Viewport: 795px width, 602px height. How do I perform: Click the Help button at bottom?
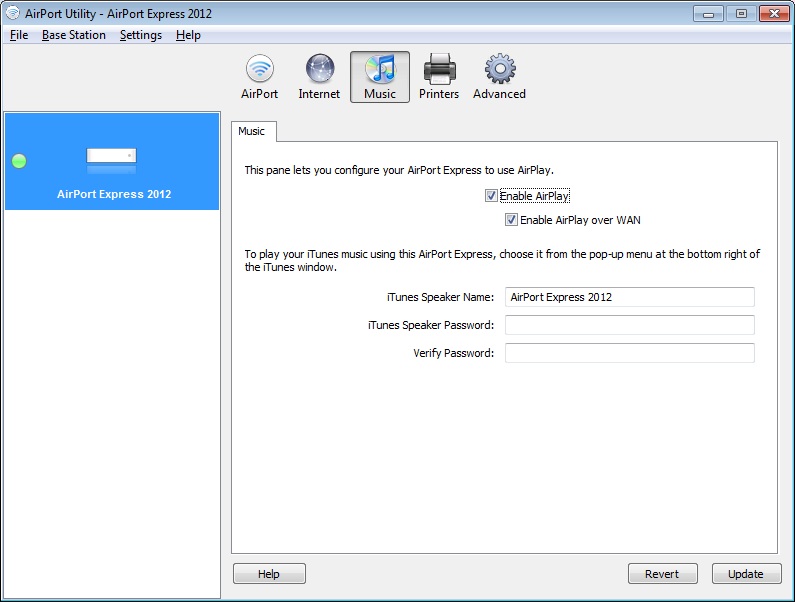(269, 574)
